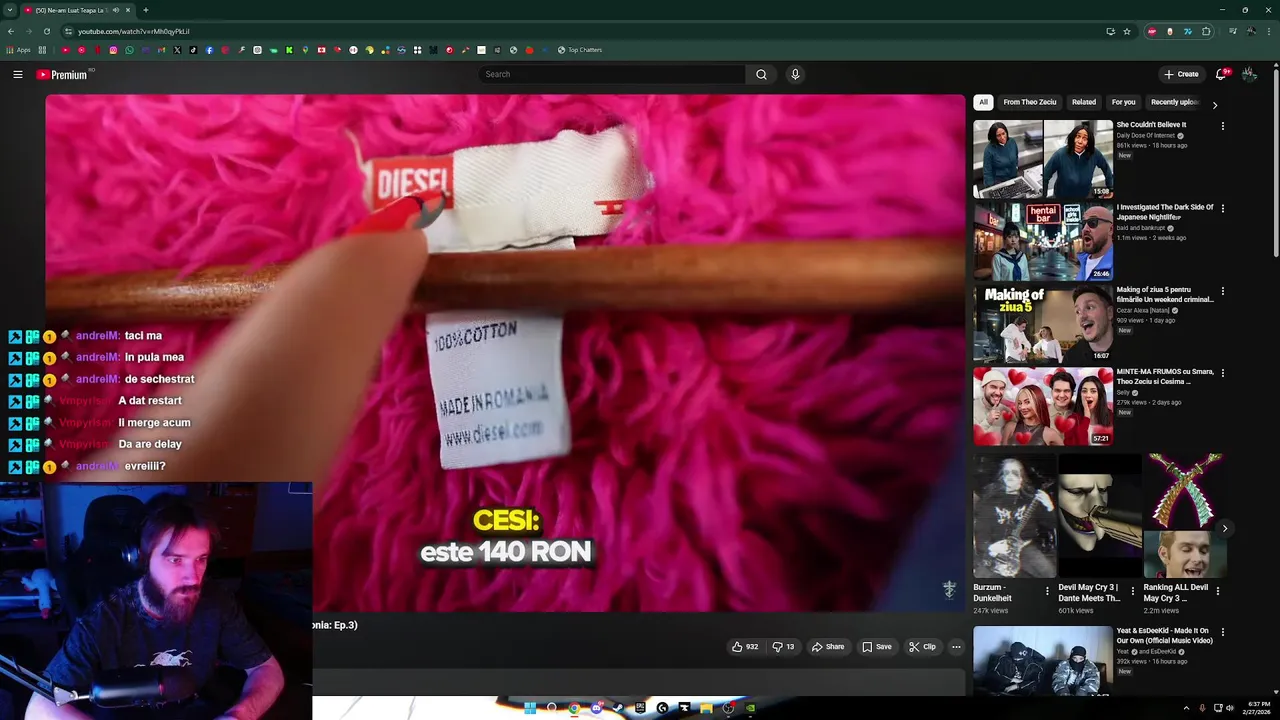Click the address bar URL
The height and width of the screenshot is (720, 1280).
click(134, 31)
